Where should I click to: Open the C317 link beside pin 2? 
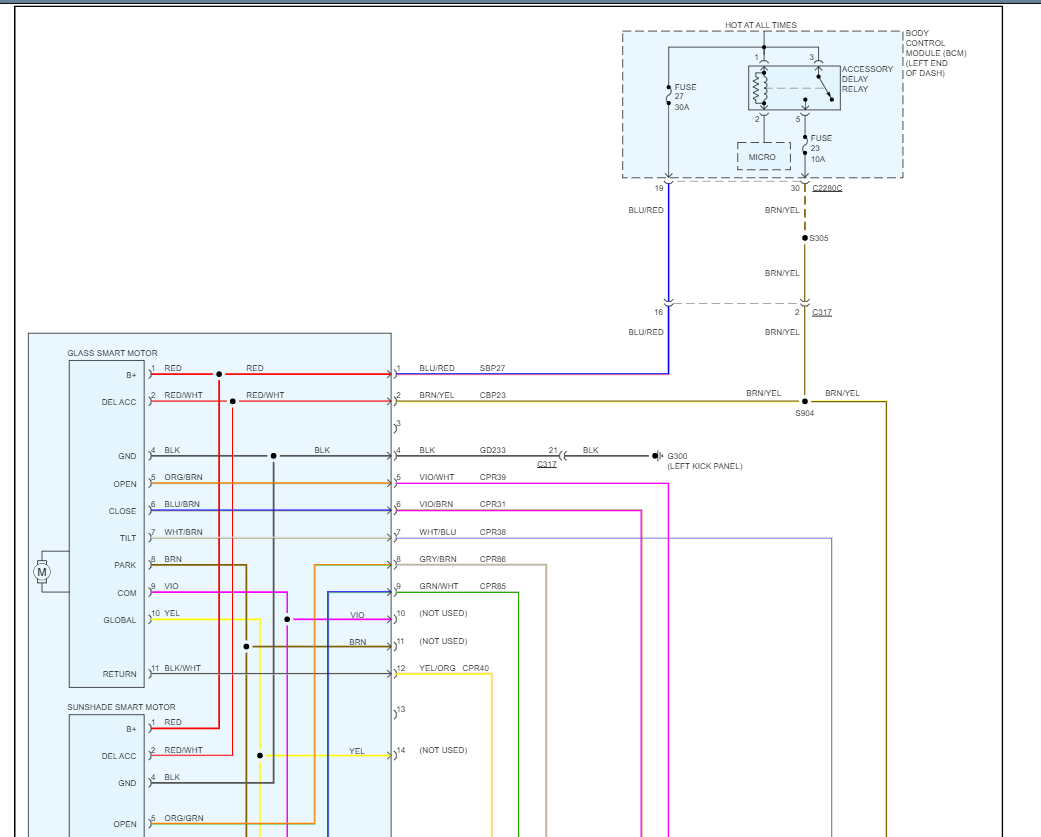[x=821, y=312]
